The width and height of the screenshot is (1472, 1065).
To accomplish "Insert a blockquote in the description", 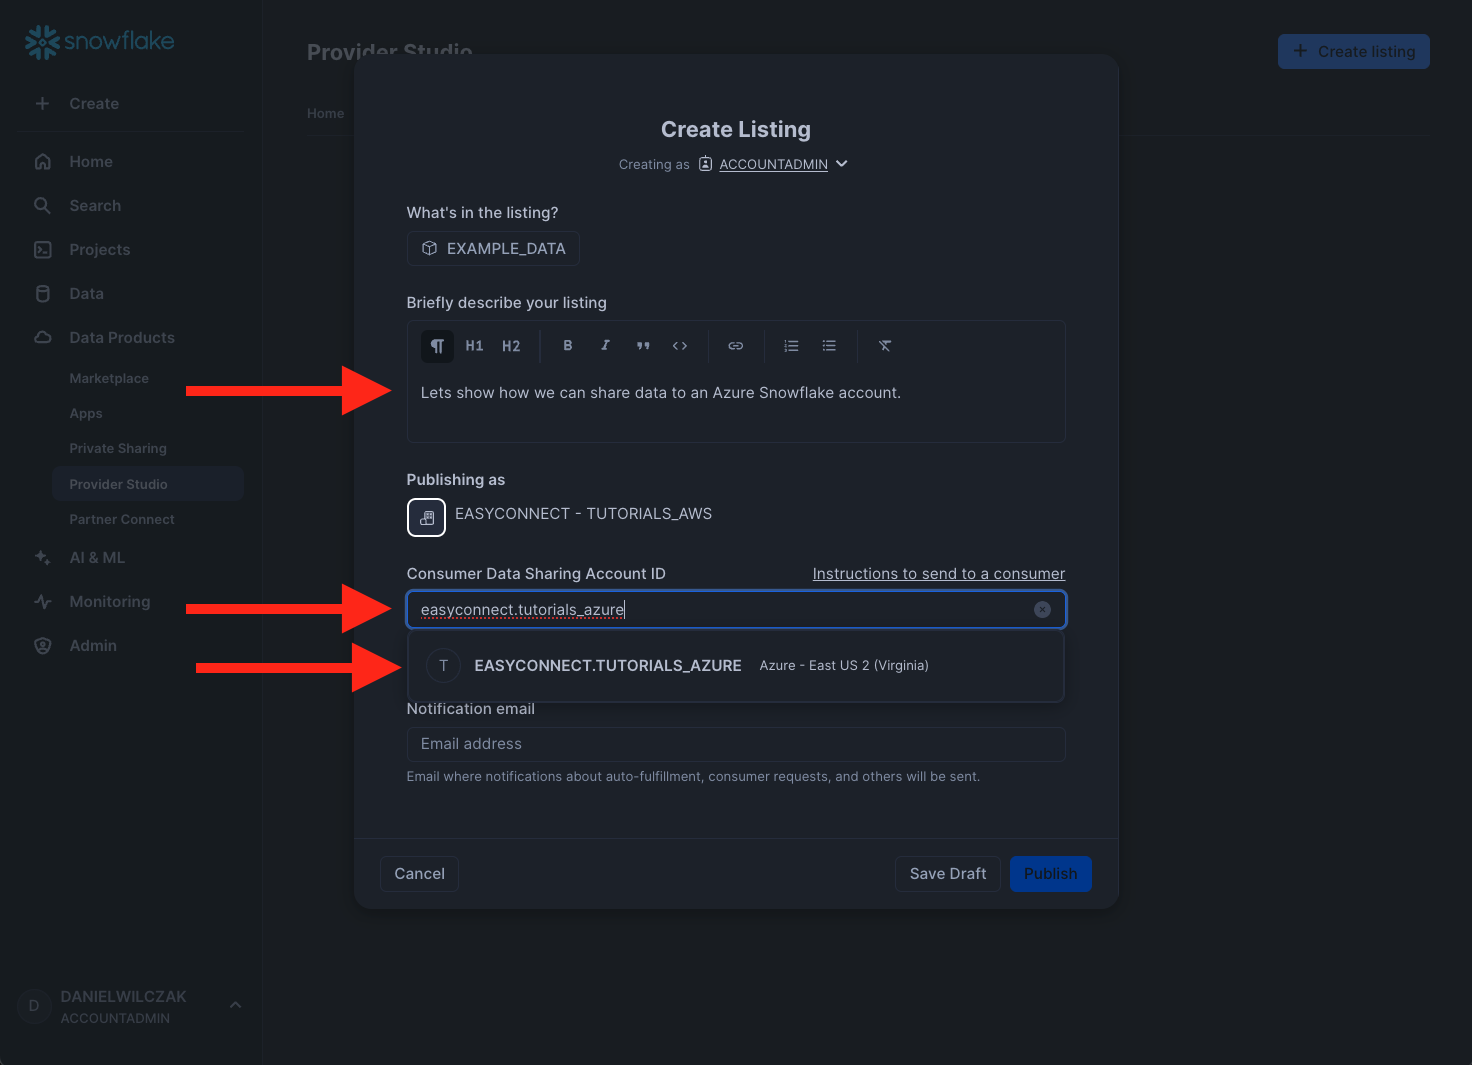I will [x=643, y=346].
